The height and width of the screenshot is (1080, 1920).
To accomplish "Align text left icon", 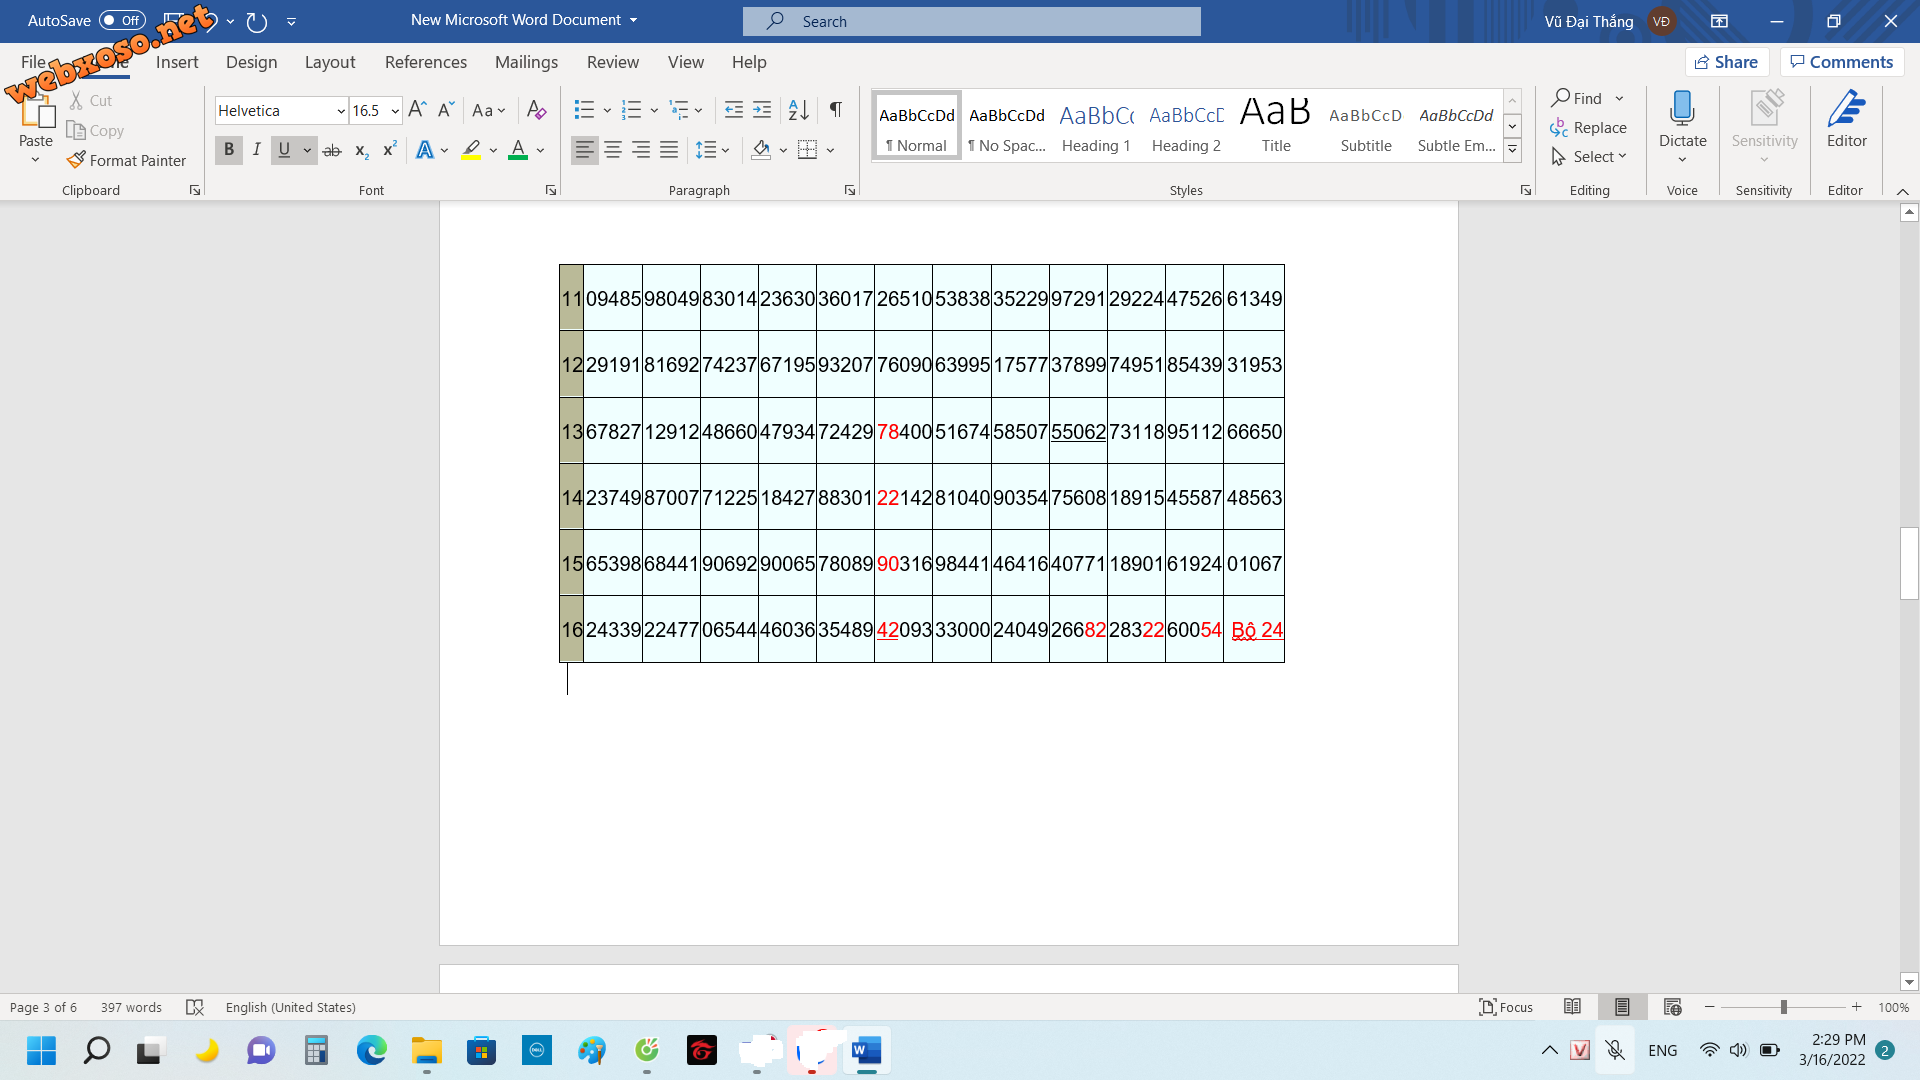I will coord(585,150).
